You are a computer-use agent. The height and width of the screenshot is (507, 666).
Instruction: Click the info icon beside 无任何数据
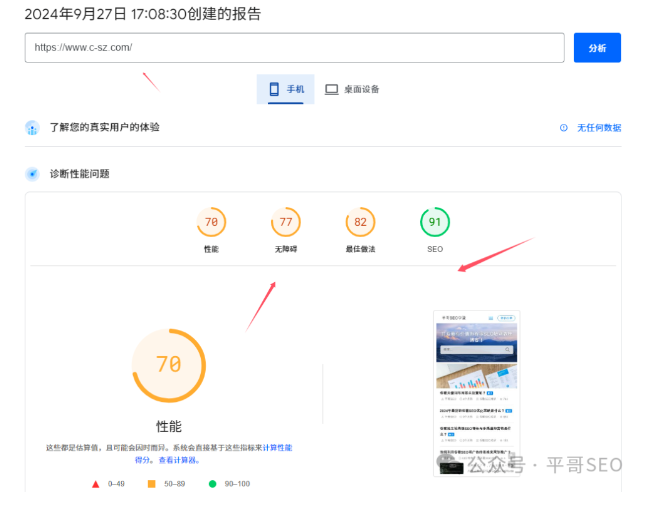(564, 128)
